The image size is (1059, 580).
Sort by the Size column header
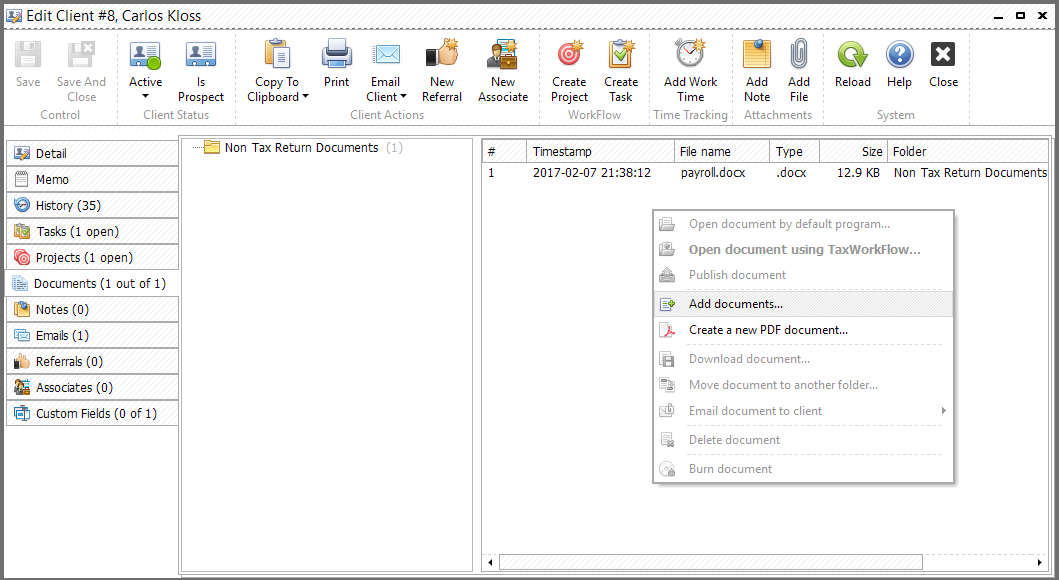(x=853, y=152)
